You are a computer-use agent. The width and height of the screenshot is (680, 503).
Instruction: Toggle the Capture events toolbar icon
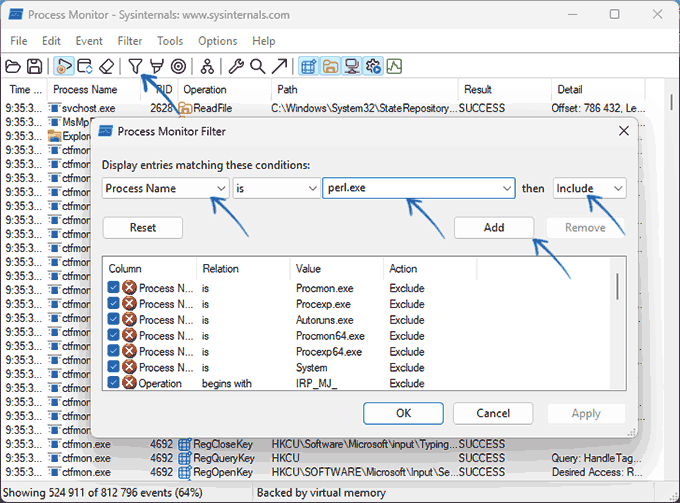(64, 66)
